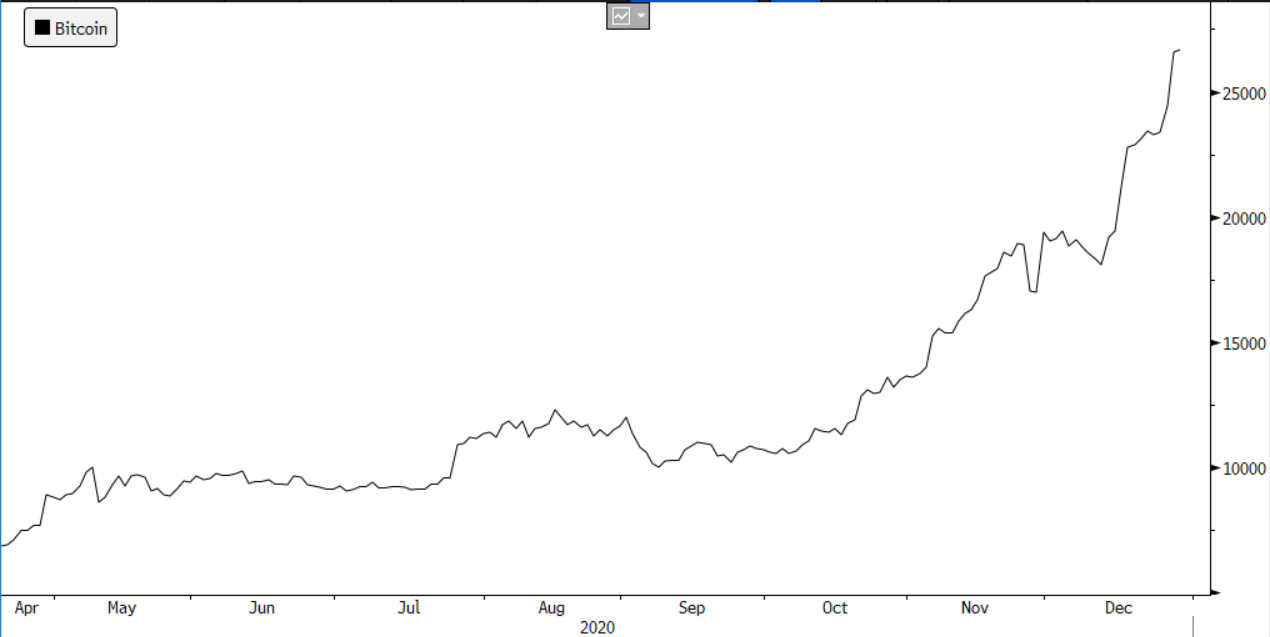Click the 20000 y-axis label
Viewport: 1270px width, 637px height.
1238,218
